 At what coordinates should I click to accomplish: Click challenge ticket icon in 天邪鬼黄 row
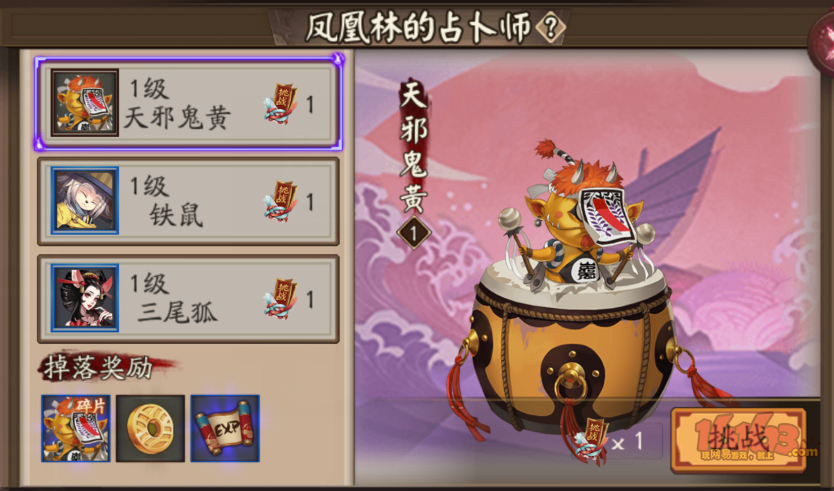click(281, 104)
